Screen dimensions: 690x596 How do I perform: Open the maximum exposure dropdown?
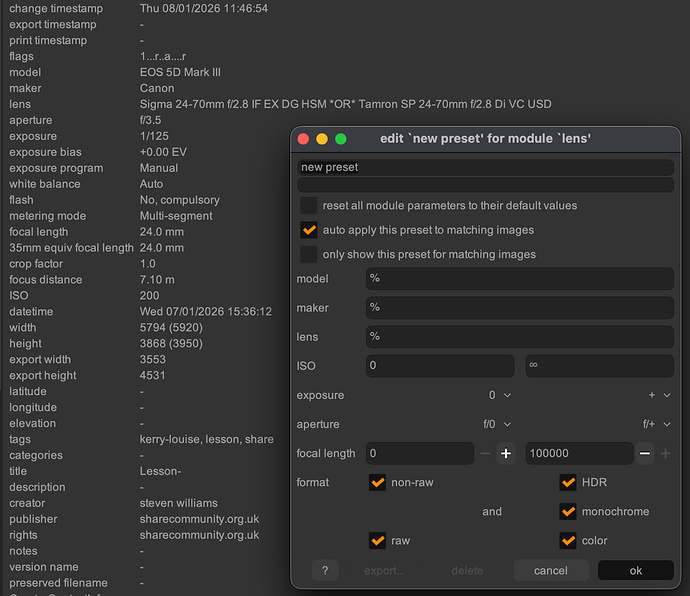coord(659,395)
